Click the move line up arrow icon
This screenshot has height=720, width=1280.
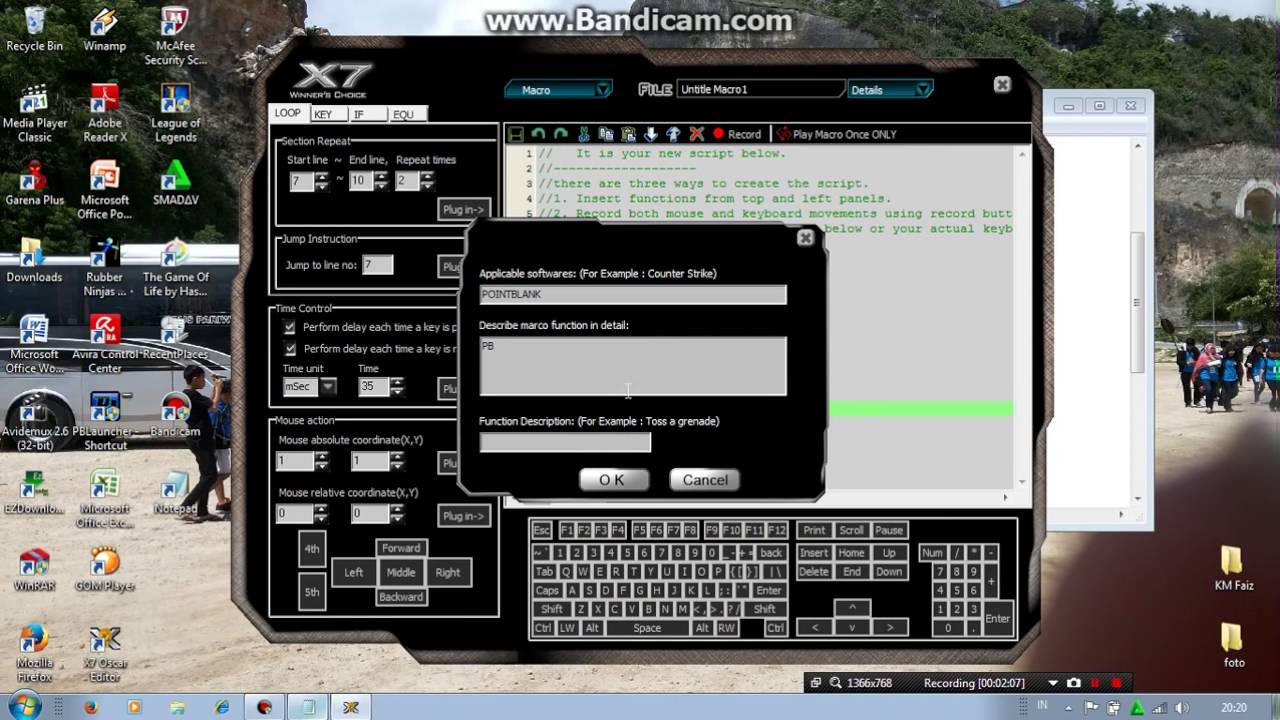click(673, 134)
